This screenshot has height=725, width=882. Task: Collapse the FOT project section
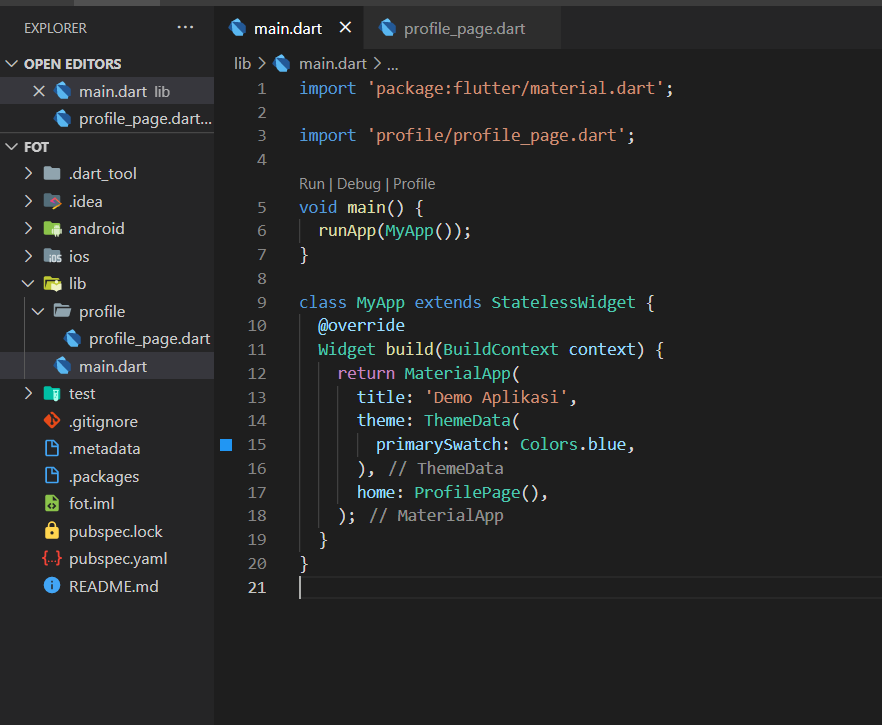click(x=12, y=147)
